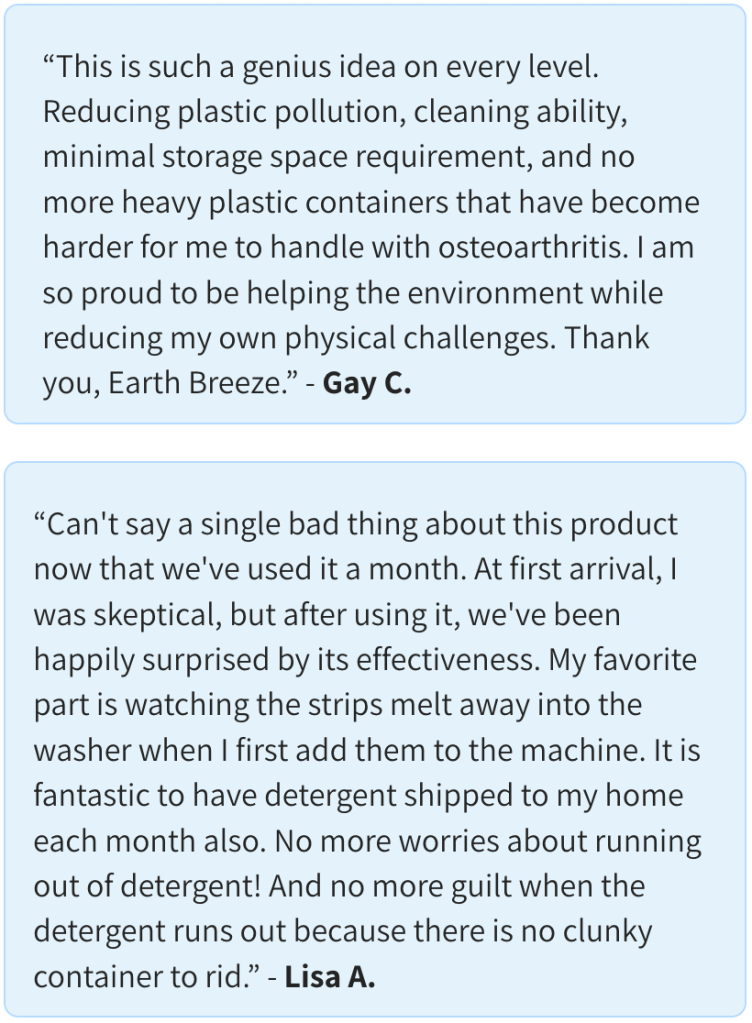Click the reviewer name Lisa A.
The image size is (752, 1023).
(x=330, y=976)
